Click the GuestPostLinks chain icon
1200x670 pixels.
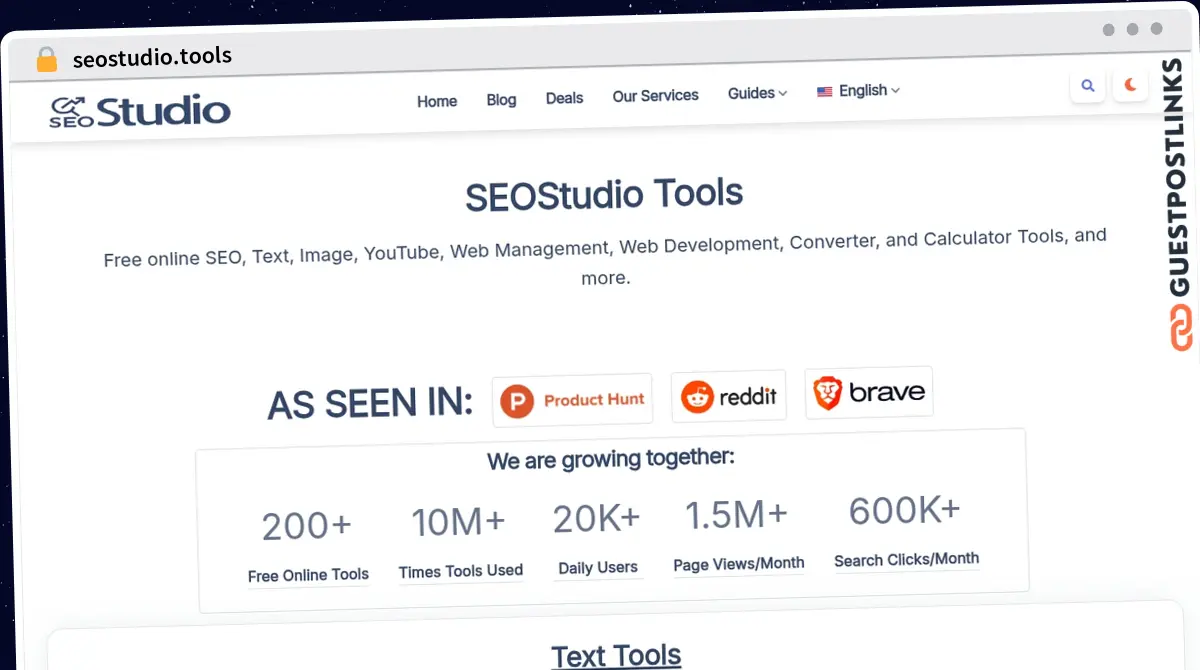[x=1180, y=329]
